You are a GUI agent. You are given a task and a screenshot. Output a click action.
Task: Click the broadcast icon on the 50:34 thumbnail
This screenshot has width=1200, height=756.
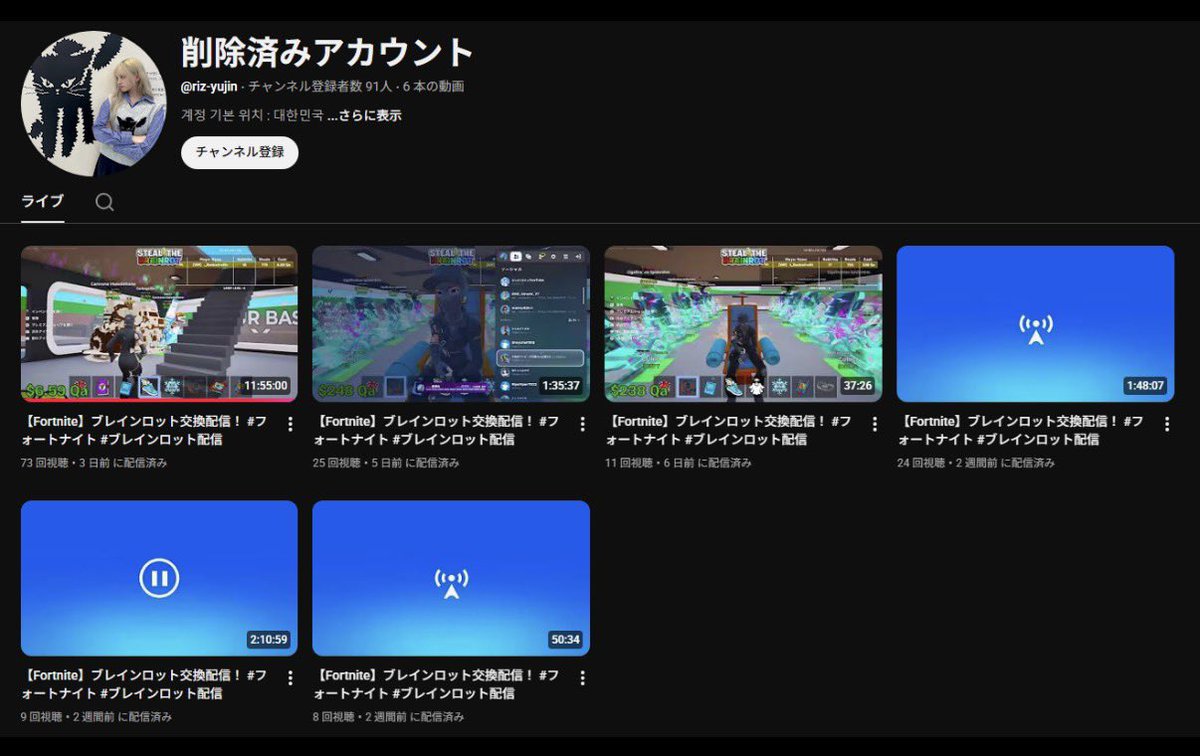pos(451,583)
